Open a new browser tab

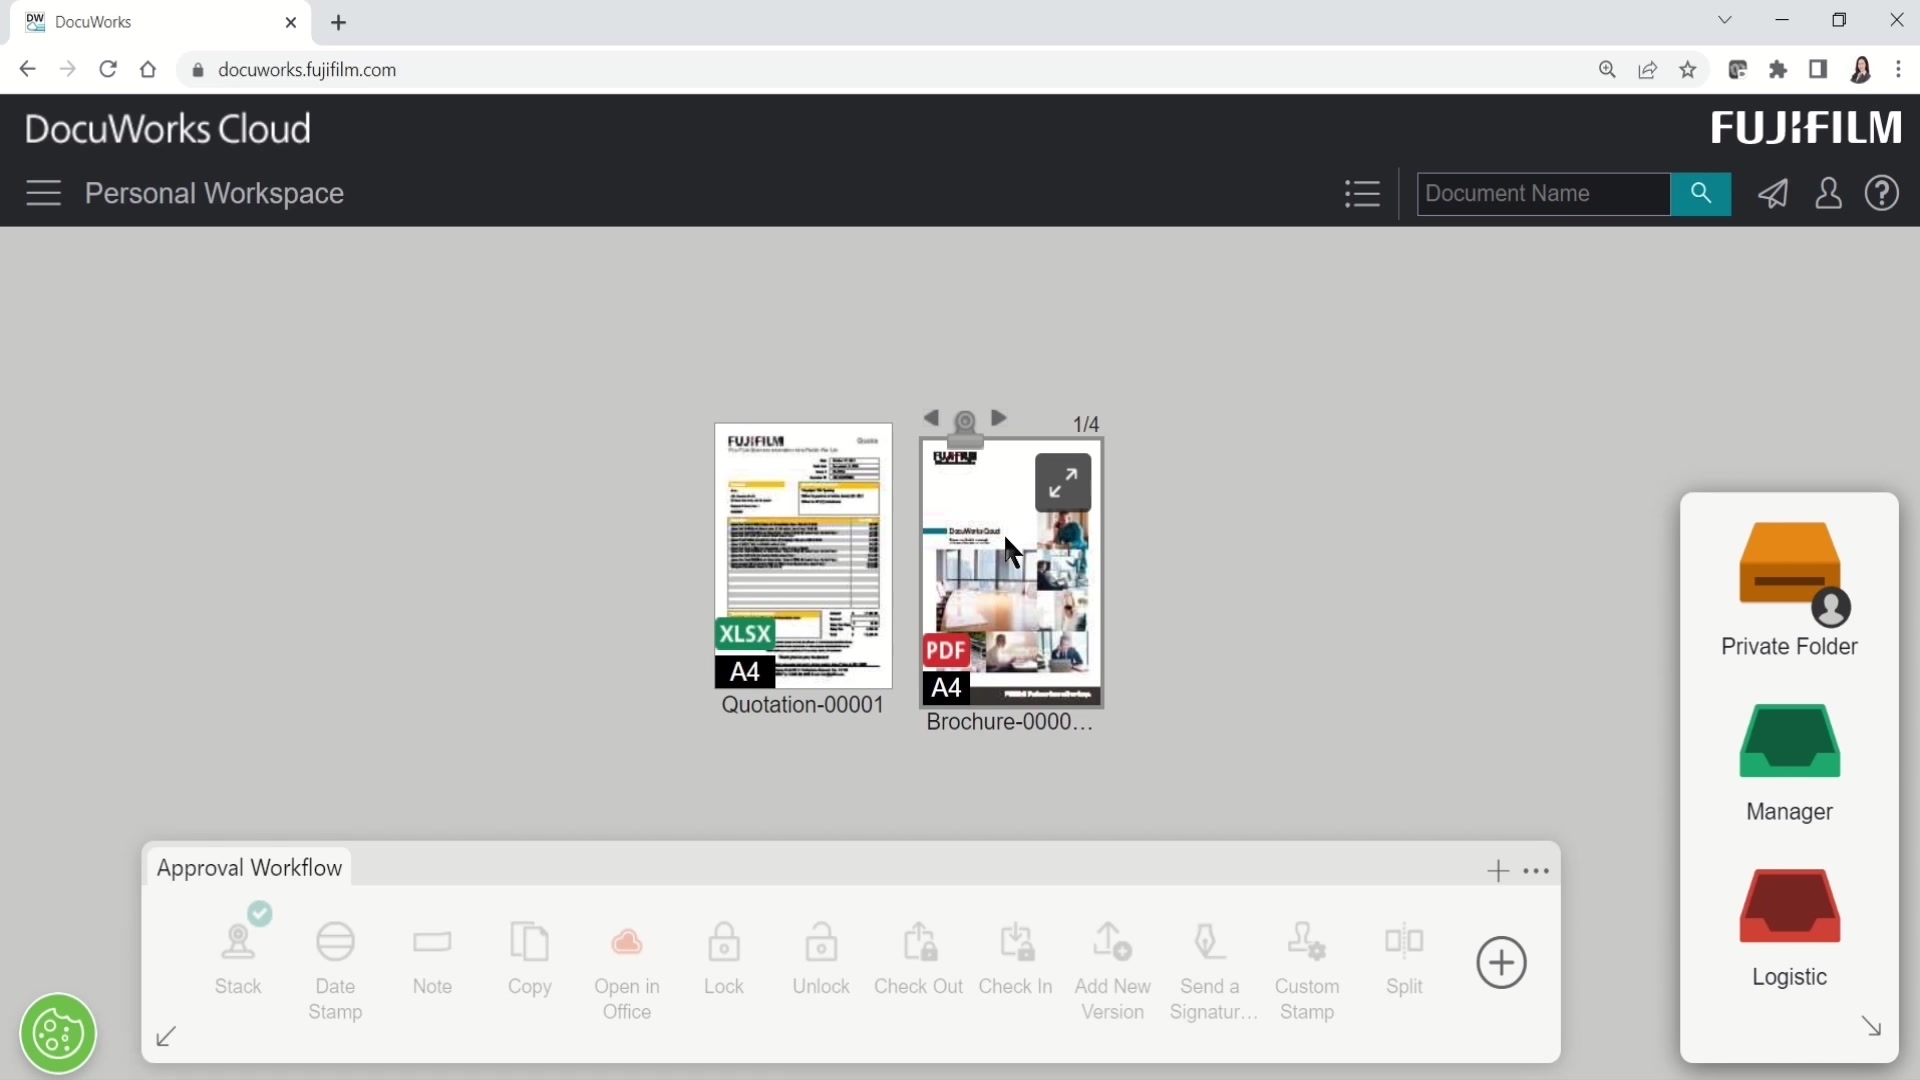pos(339,22)
